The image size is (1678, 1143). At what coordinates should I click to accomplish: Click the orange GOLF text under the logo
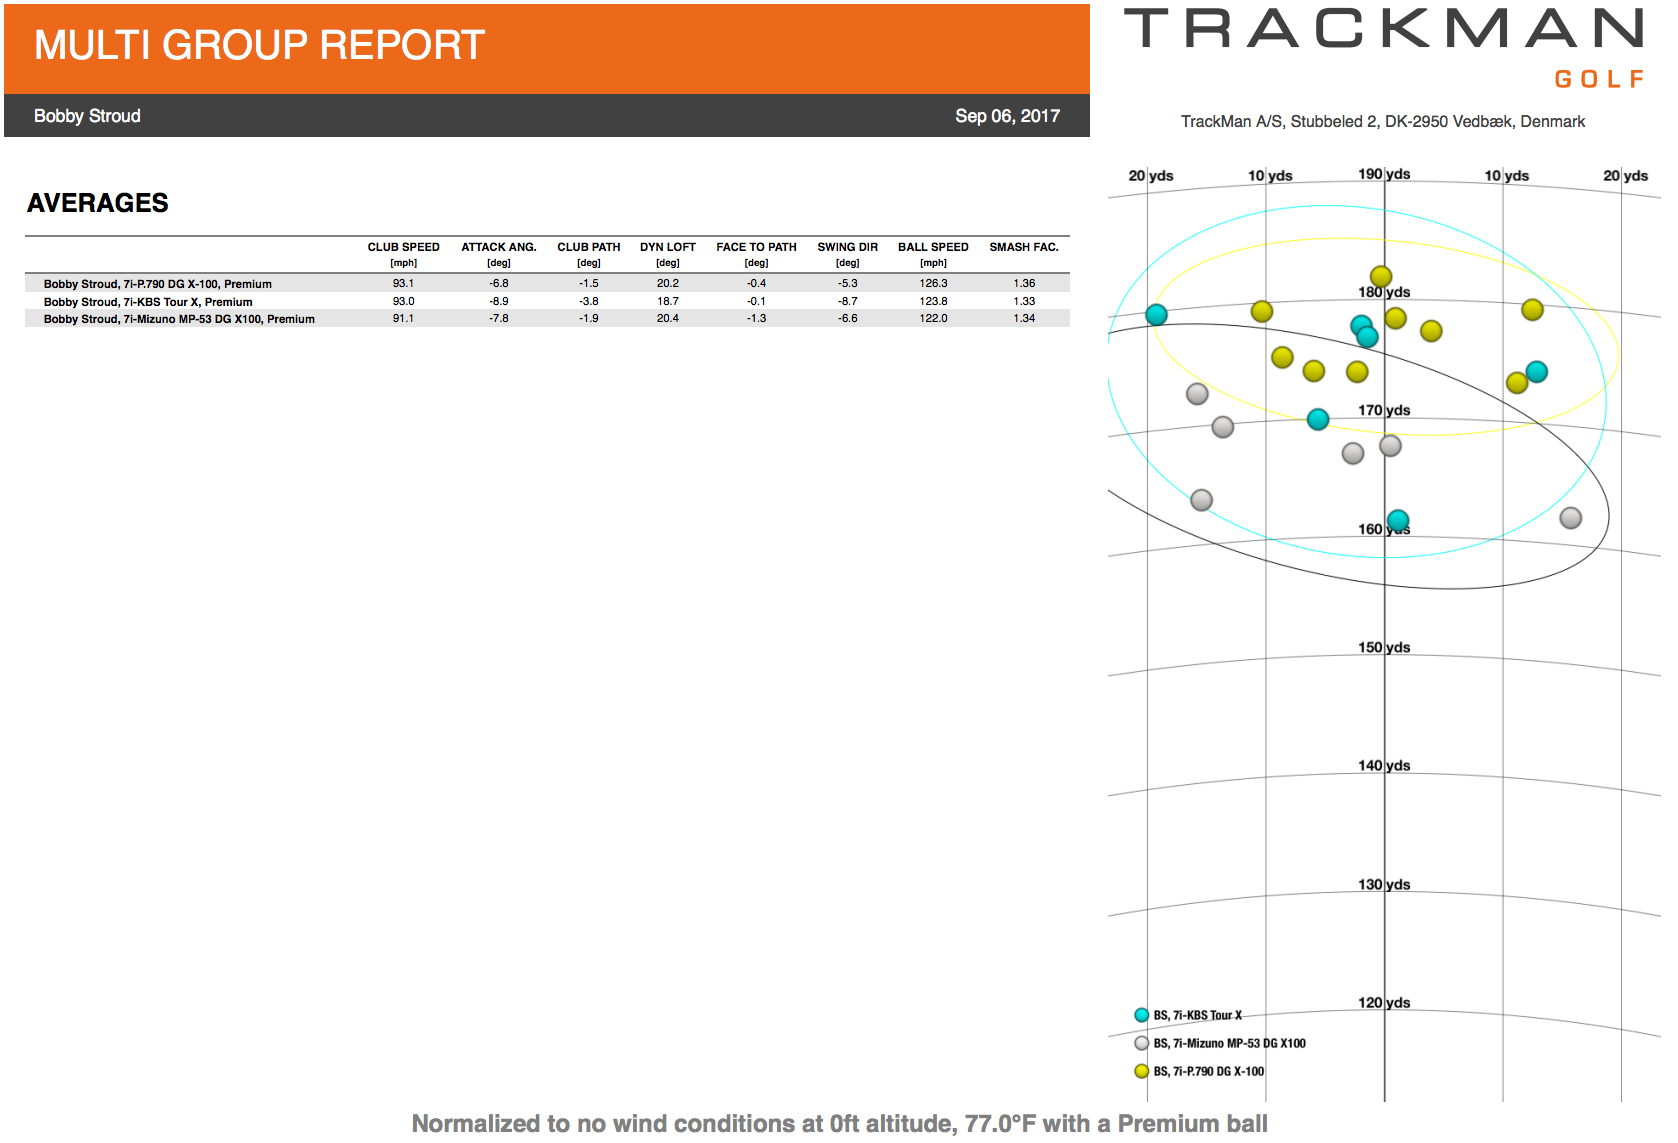coord(1599,79)
